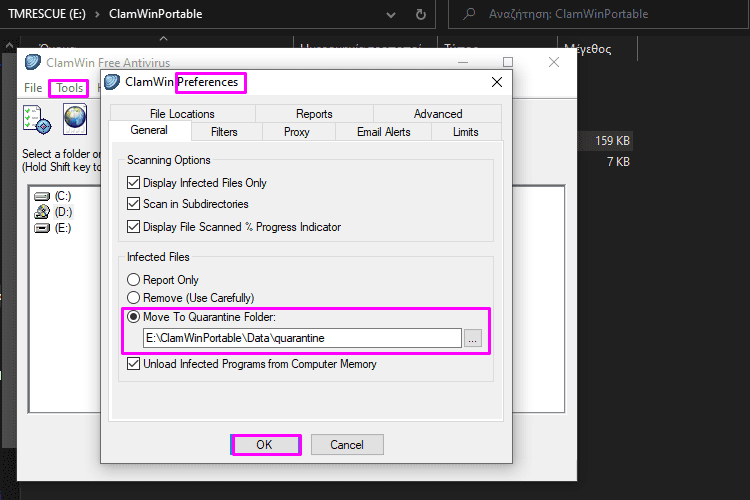Toggle Unload Infected Programs from Computer Memory
The image size is (750, 500).
(133, 363)
